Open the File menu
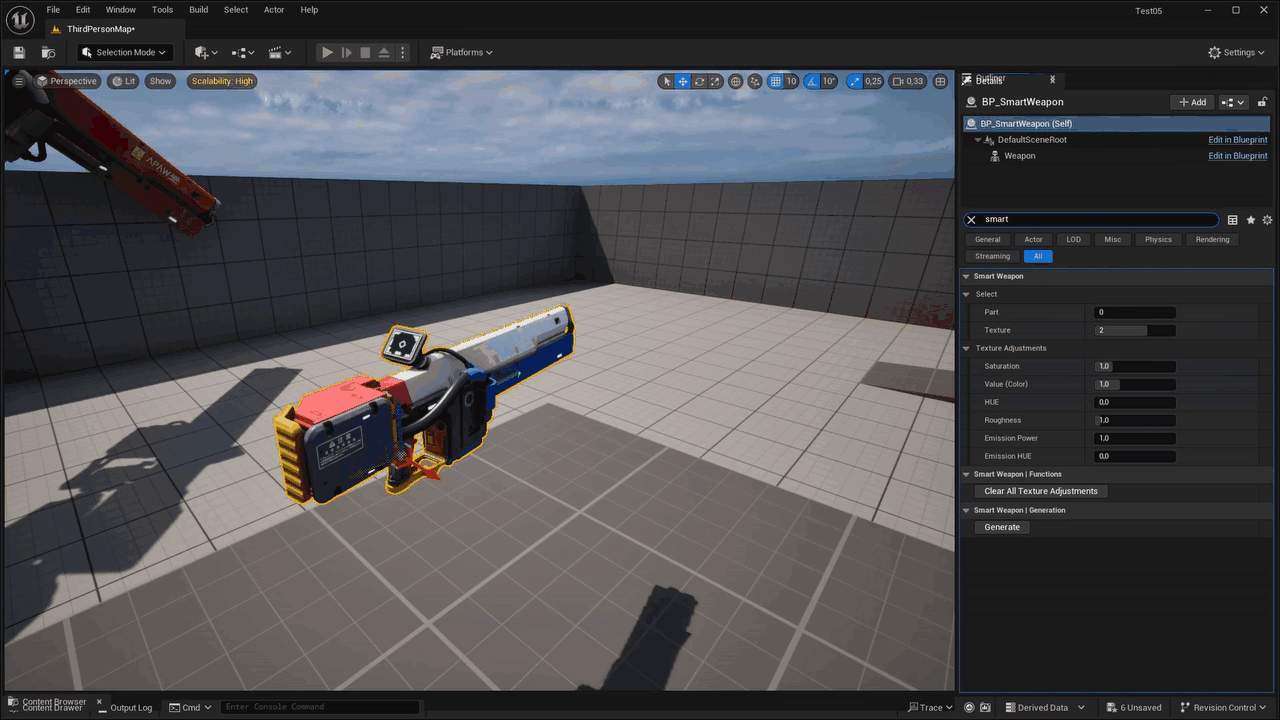Image resolution: width=1280 pixels, height=720 pixels. [53, 10]
